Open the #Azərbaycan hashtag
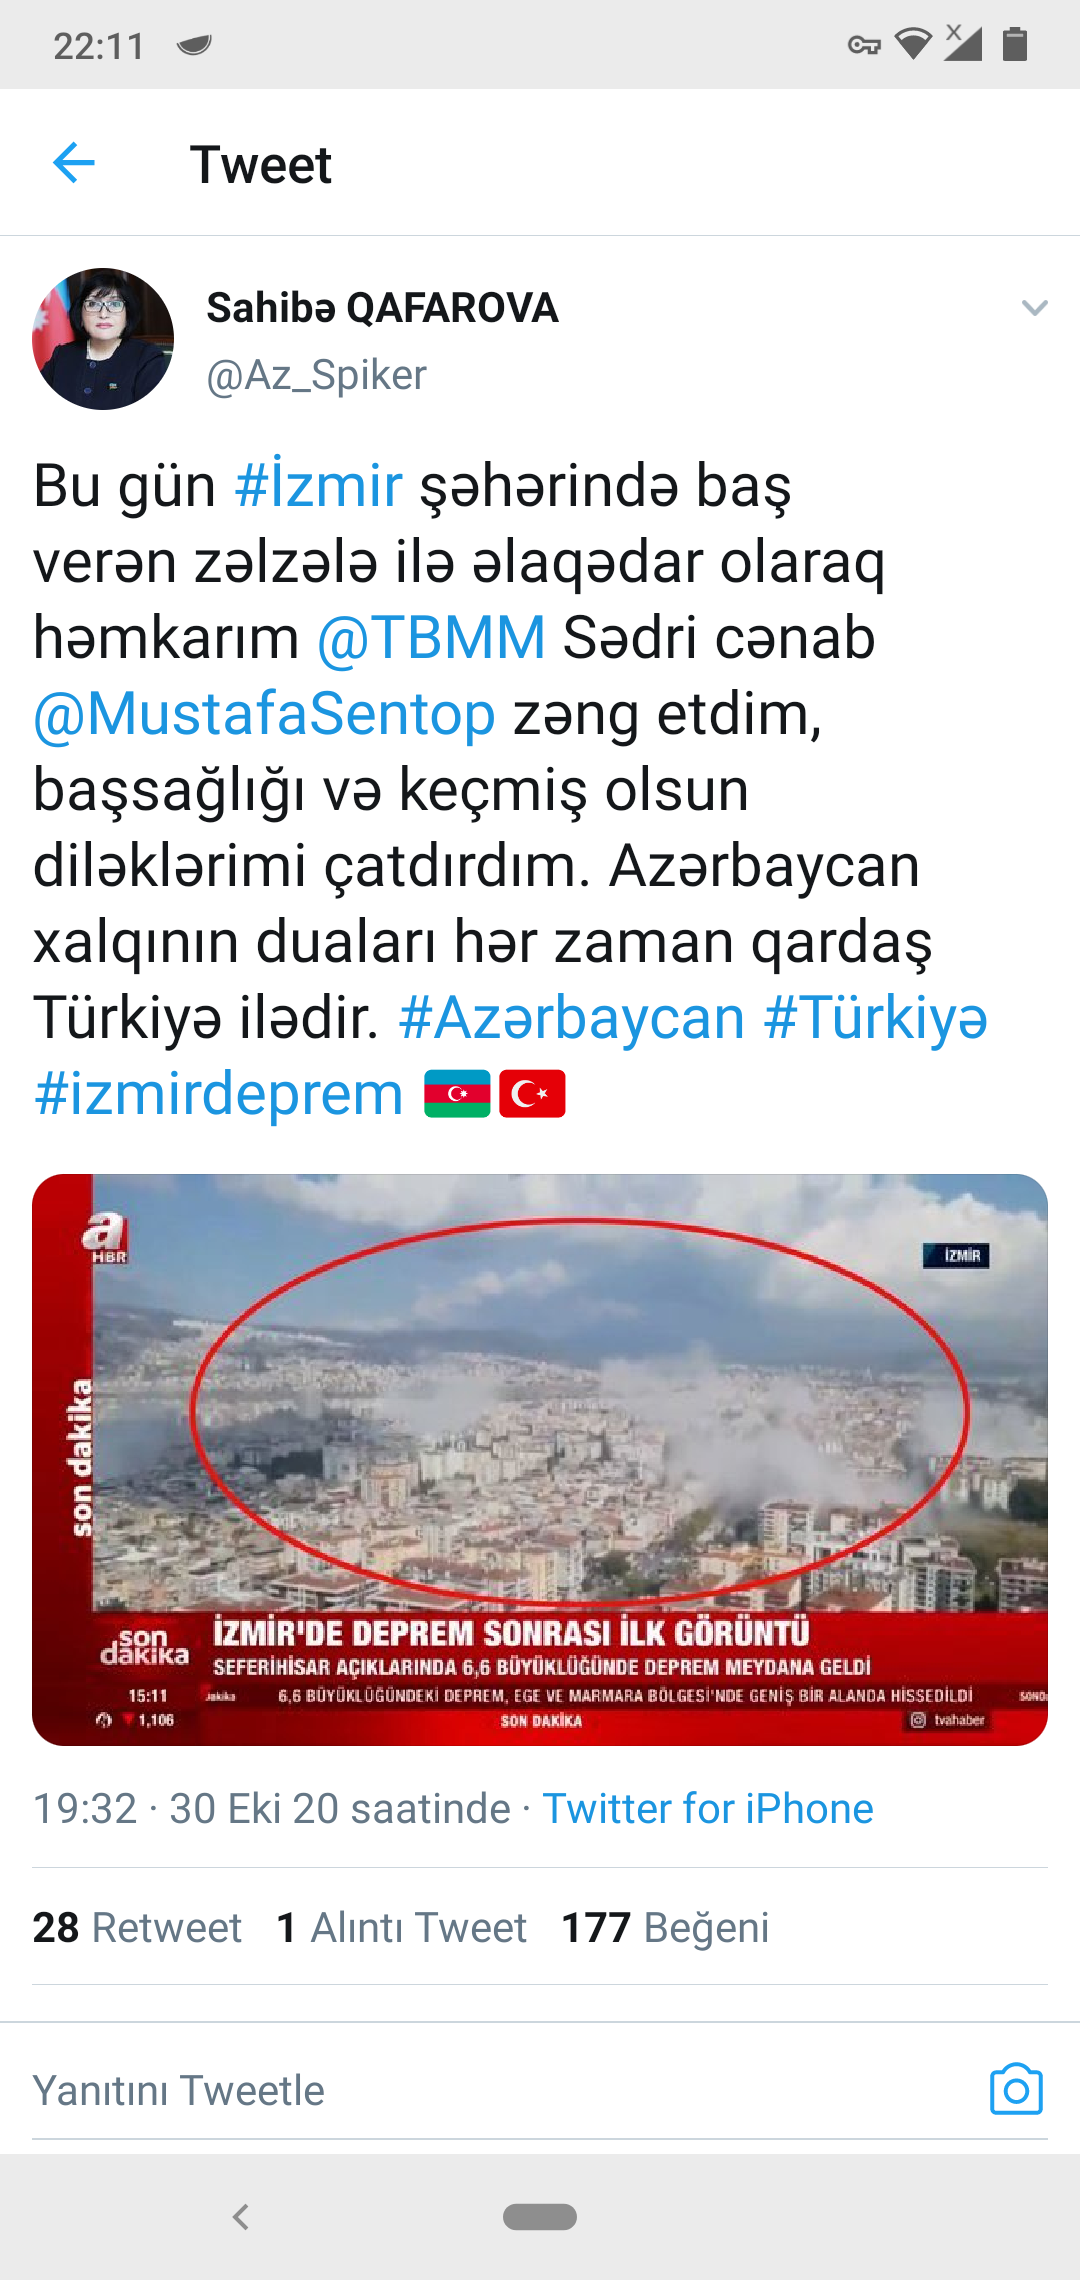The image size is (1080, 2280). click(572, 1018)
